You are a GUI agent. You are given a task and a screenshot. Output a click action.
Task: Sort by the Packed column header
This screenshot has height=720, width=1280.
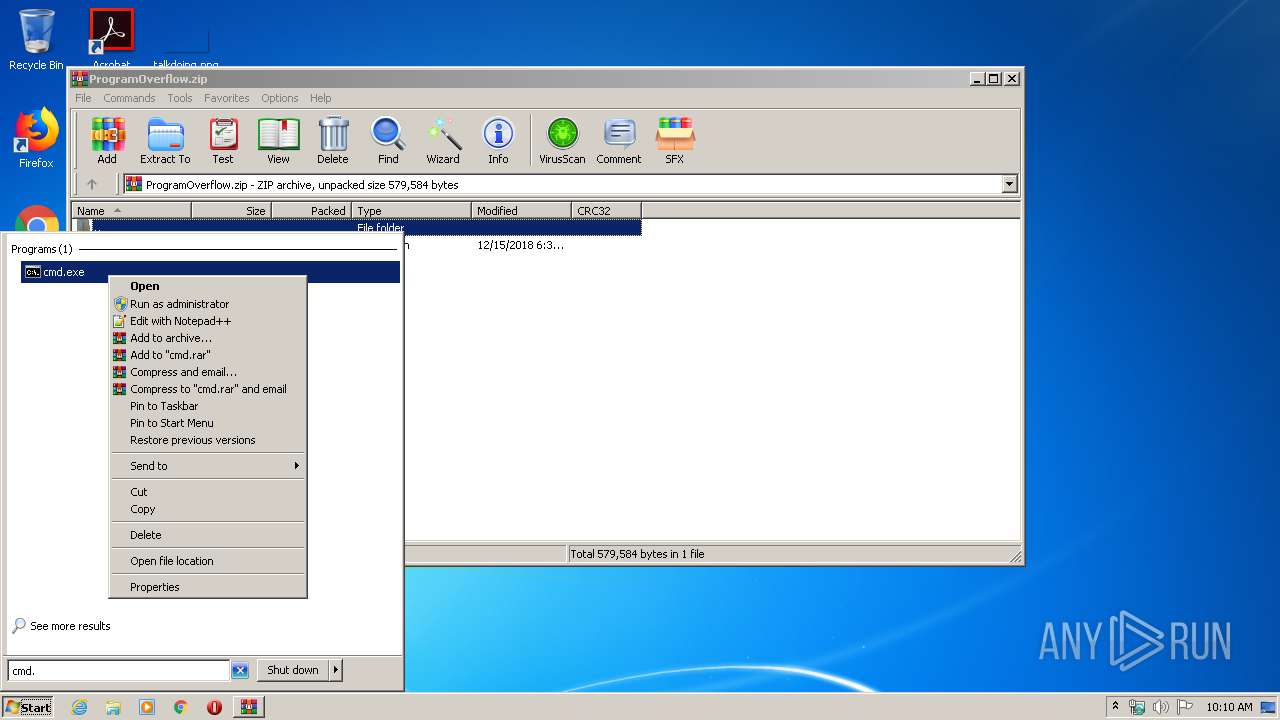[311, 211]
